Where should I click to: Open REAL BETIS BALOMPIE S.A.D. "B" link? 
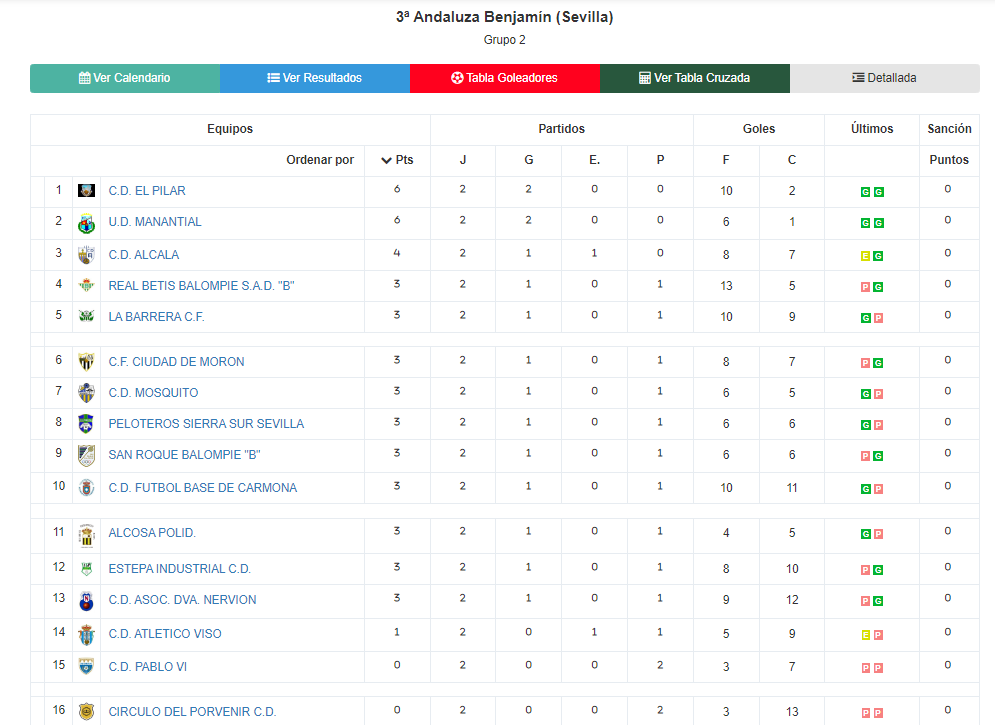pyautogui.click(x=202, y=286)
